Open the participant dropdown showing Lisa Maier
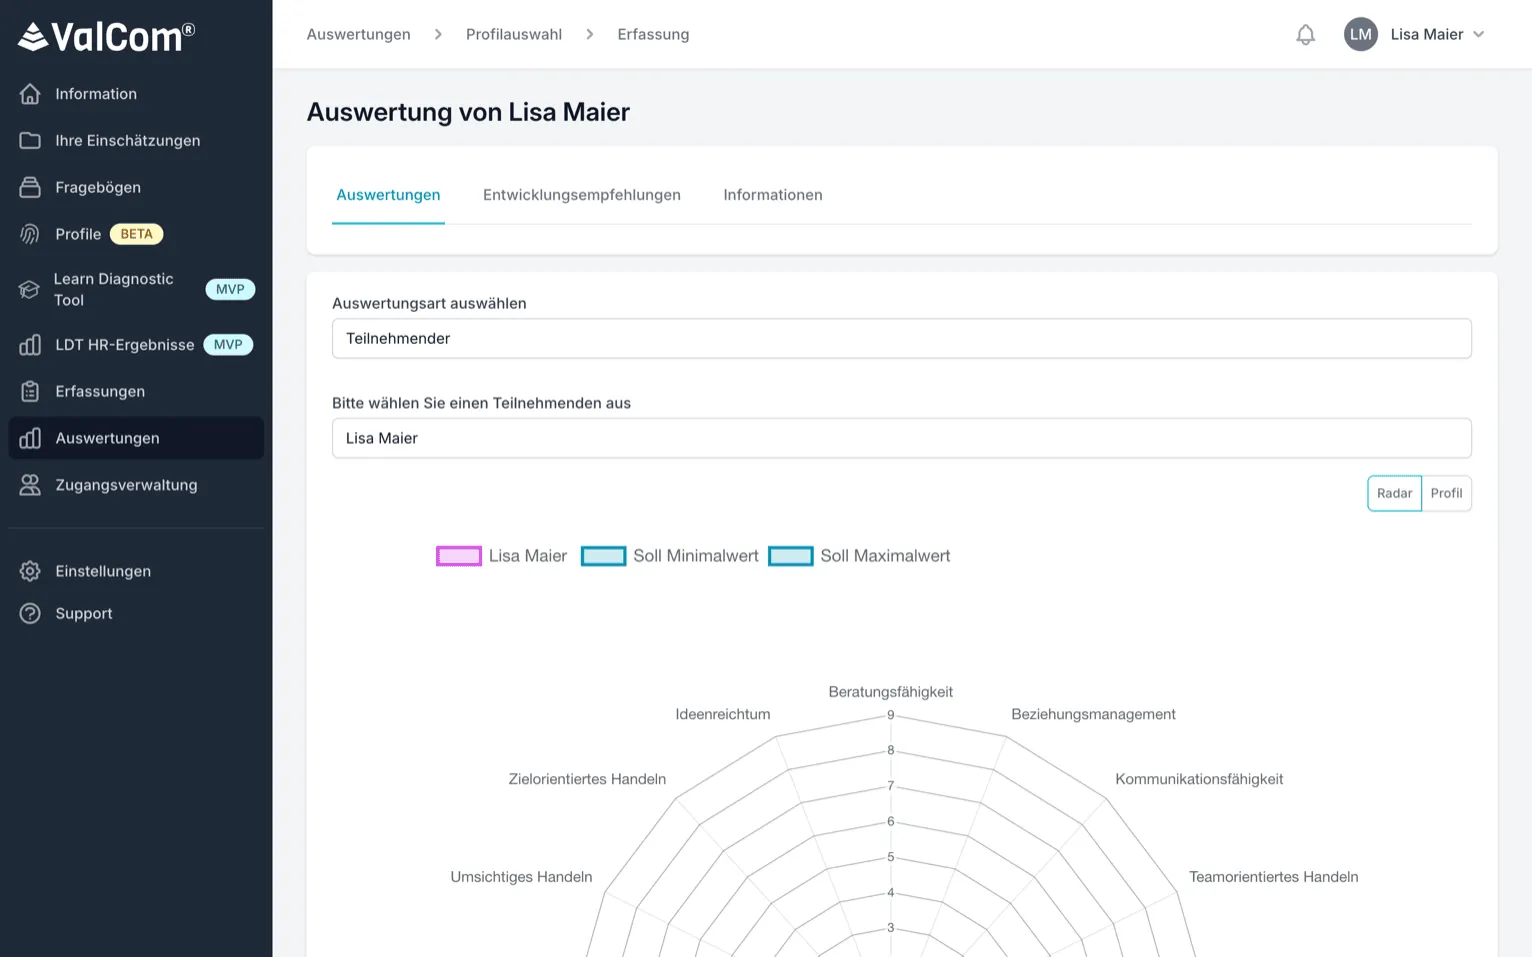This screenshot has width=1532, height=957. (x=901, y=438)
